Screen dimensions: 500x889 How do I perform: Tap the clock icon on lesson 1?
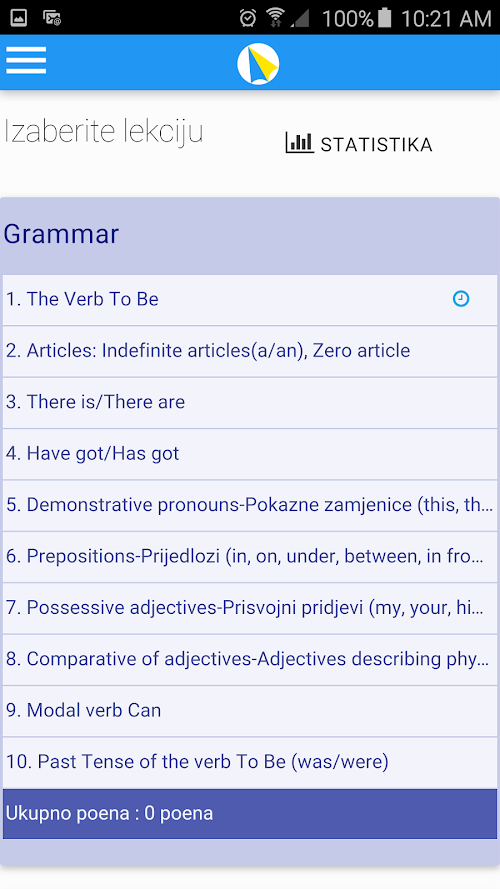pyautogui.click(x=461, y=299)
